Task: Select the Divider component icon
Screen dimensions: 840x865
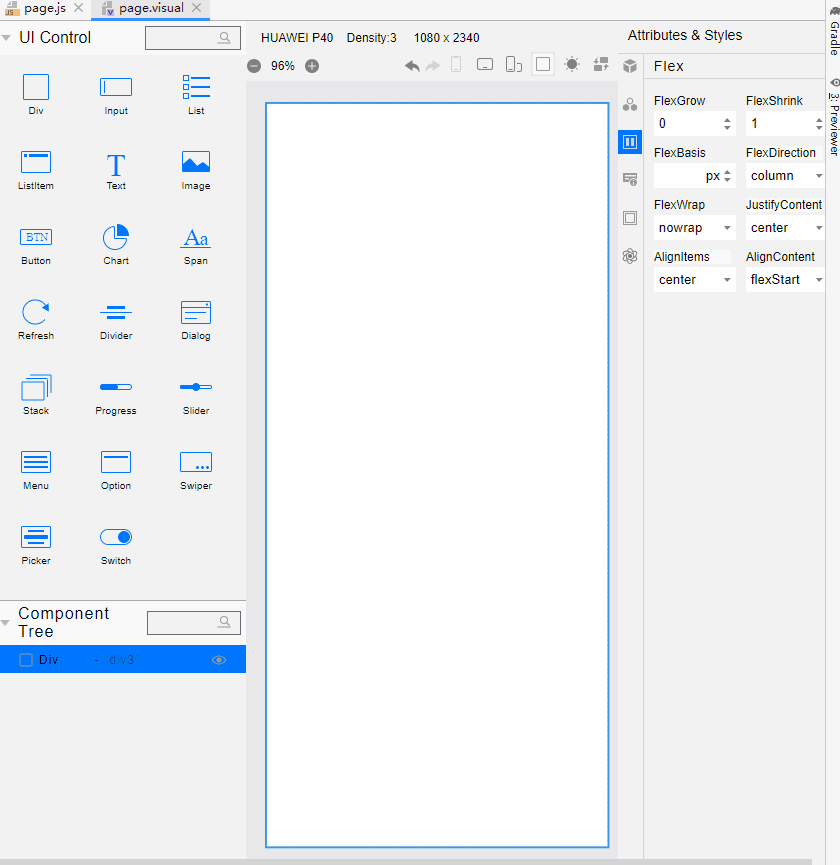Action: 116,313
